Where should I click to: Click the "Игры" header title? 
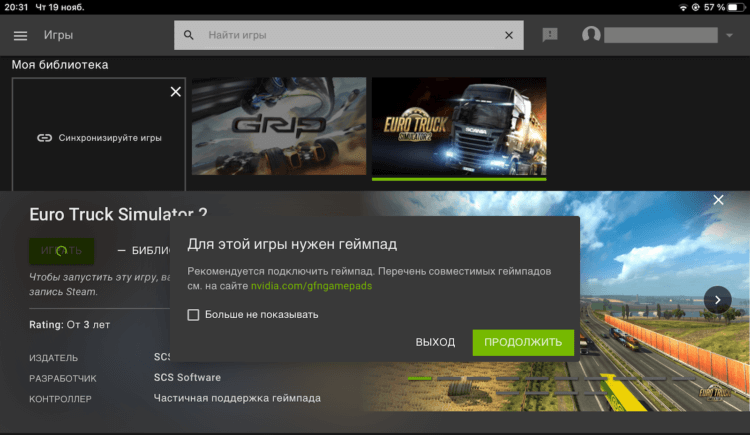coord(58,35)
